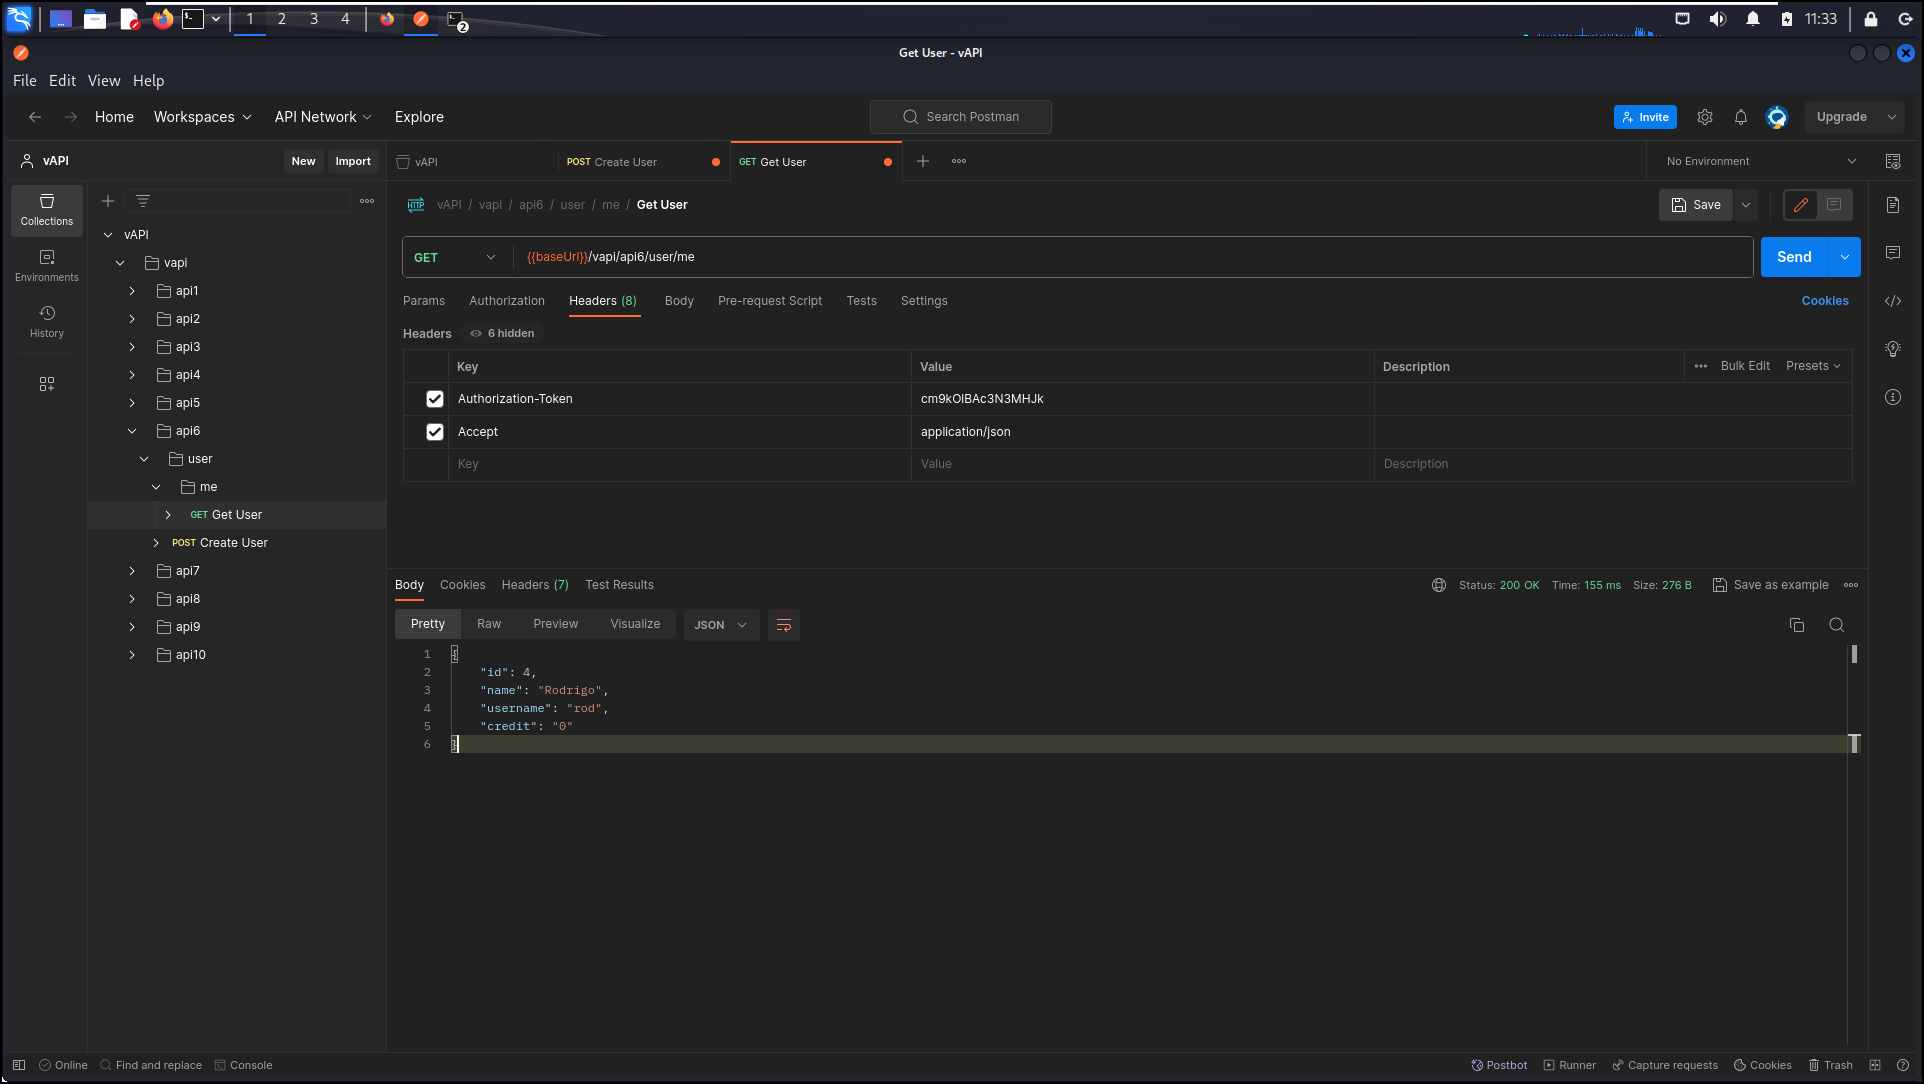This screenshot has width=1924, height=1084.
Task: Open the Help menu
Action: (149, 81)
